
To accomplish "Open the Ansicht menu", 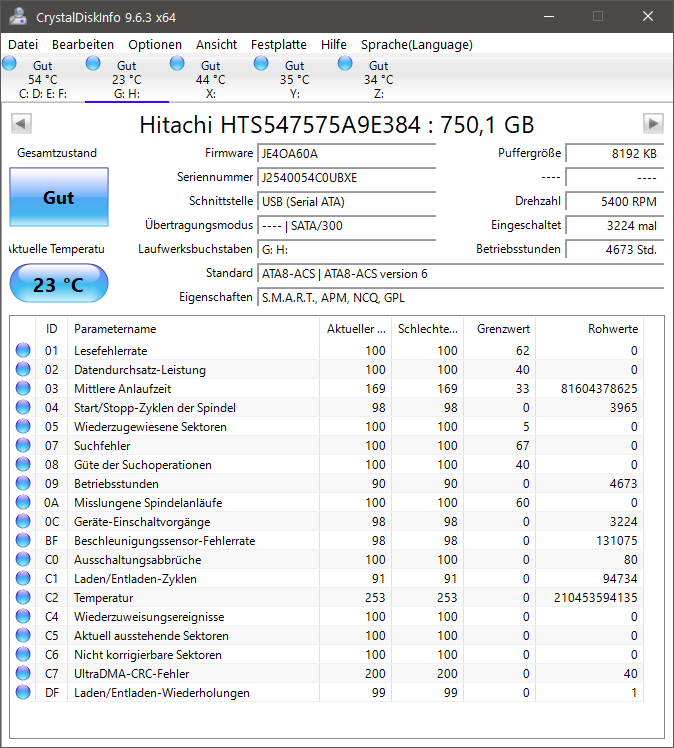I will point(216,44).
